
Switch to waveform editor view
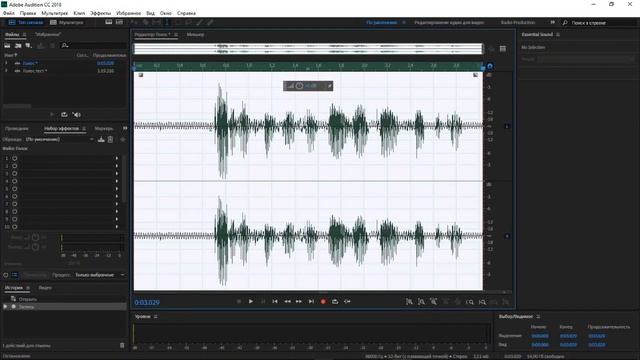[26, 22]
